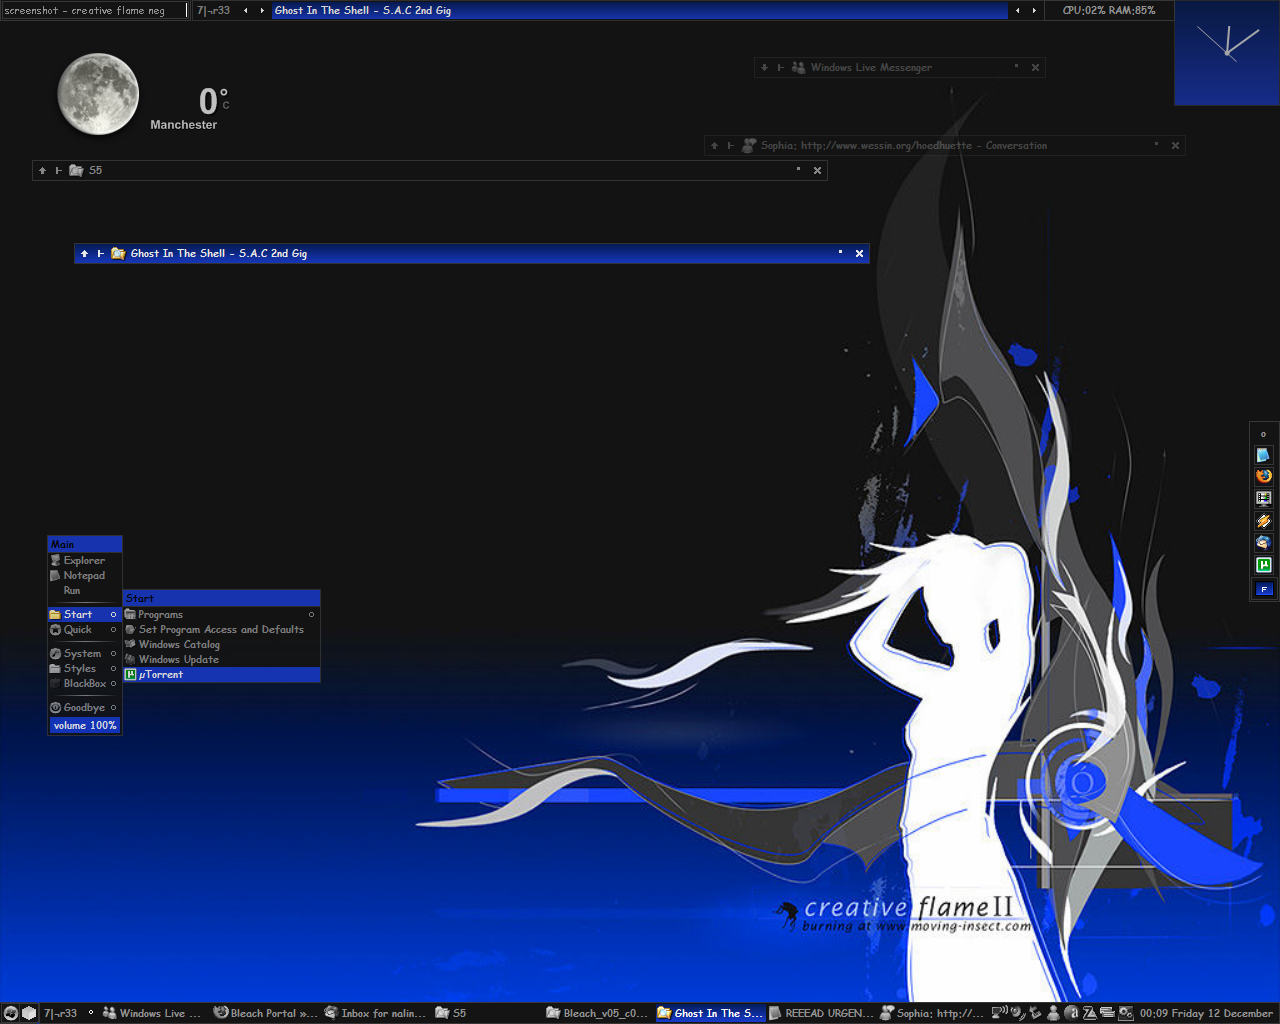Click right arrow before CPU/RAM on top bar
Screen dimensions: 1280x1024
click(x=1034, y=11)
